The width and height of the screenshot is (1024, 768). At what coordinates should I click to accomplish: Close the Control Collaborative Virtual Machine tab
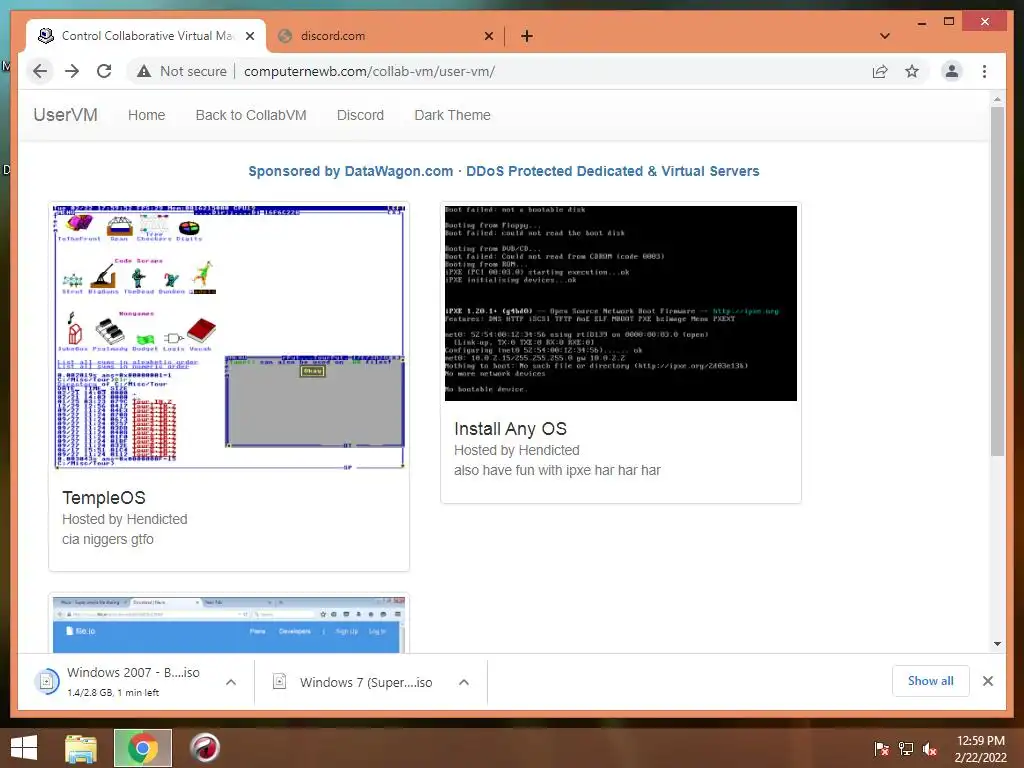[x=249, y=36]
